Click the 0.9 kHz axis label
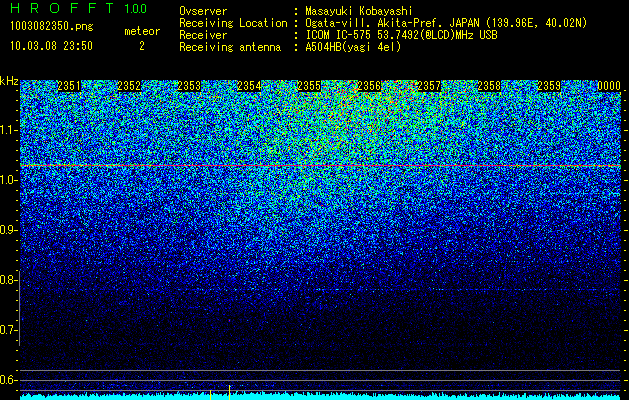629x400 pixels. pyautogui.click(x=8, y=230)
